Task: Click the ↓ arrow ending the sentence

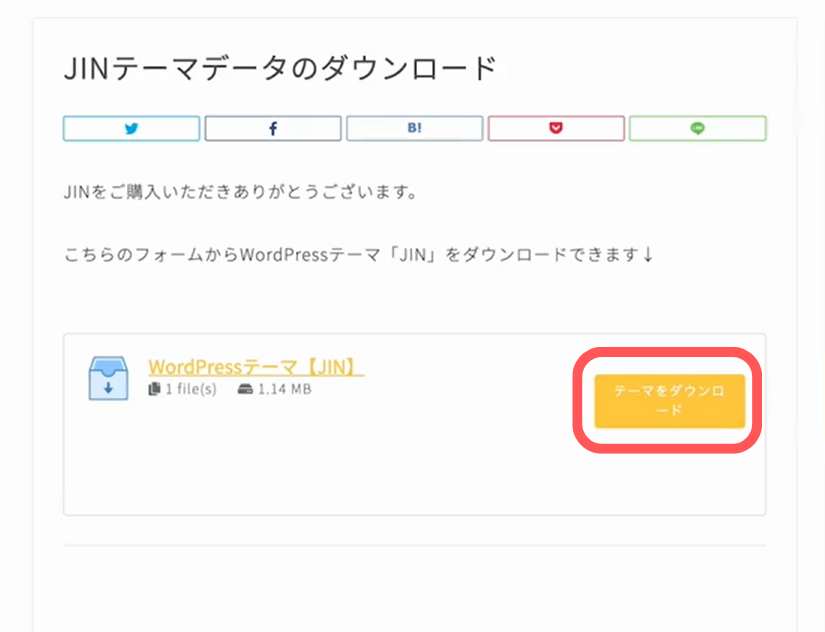Action: point(648,255)
